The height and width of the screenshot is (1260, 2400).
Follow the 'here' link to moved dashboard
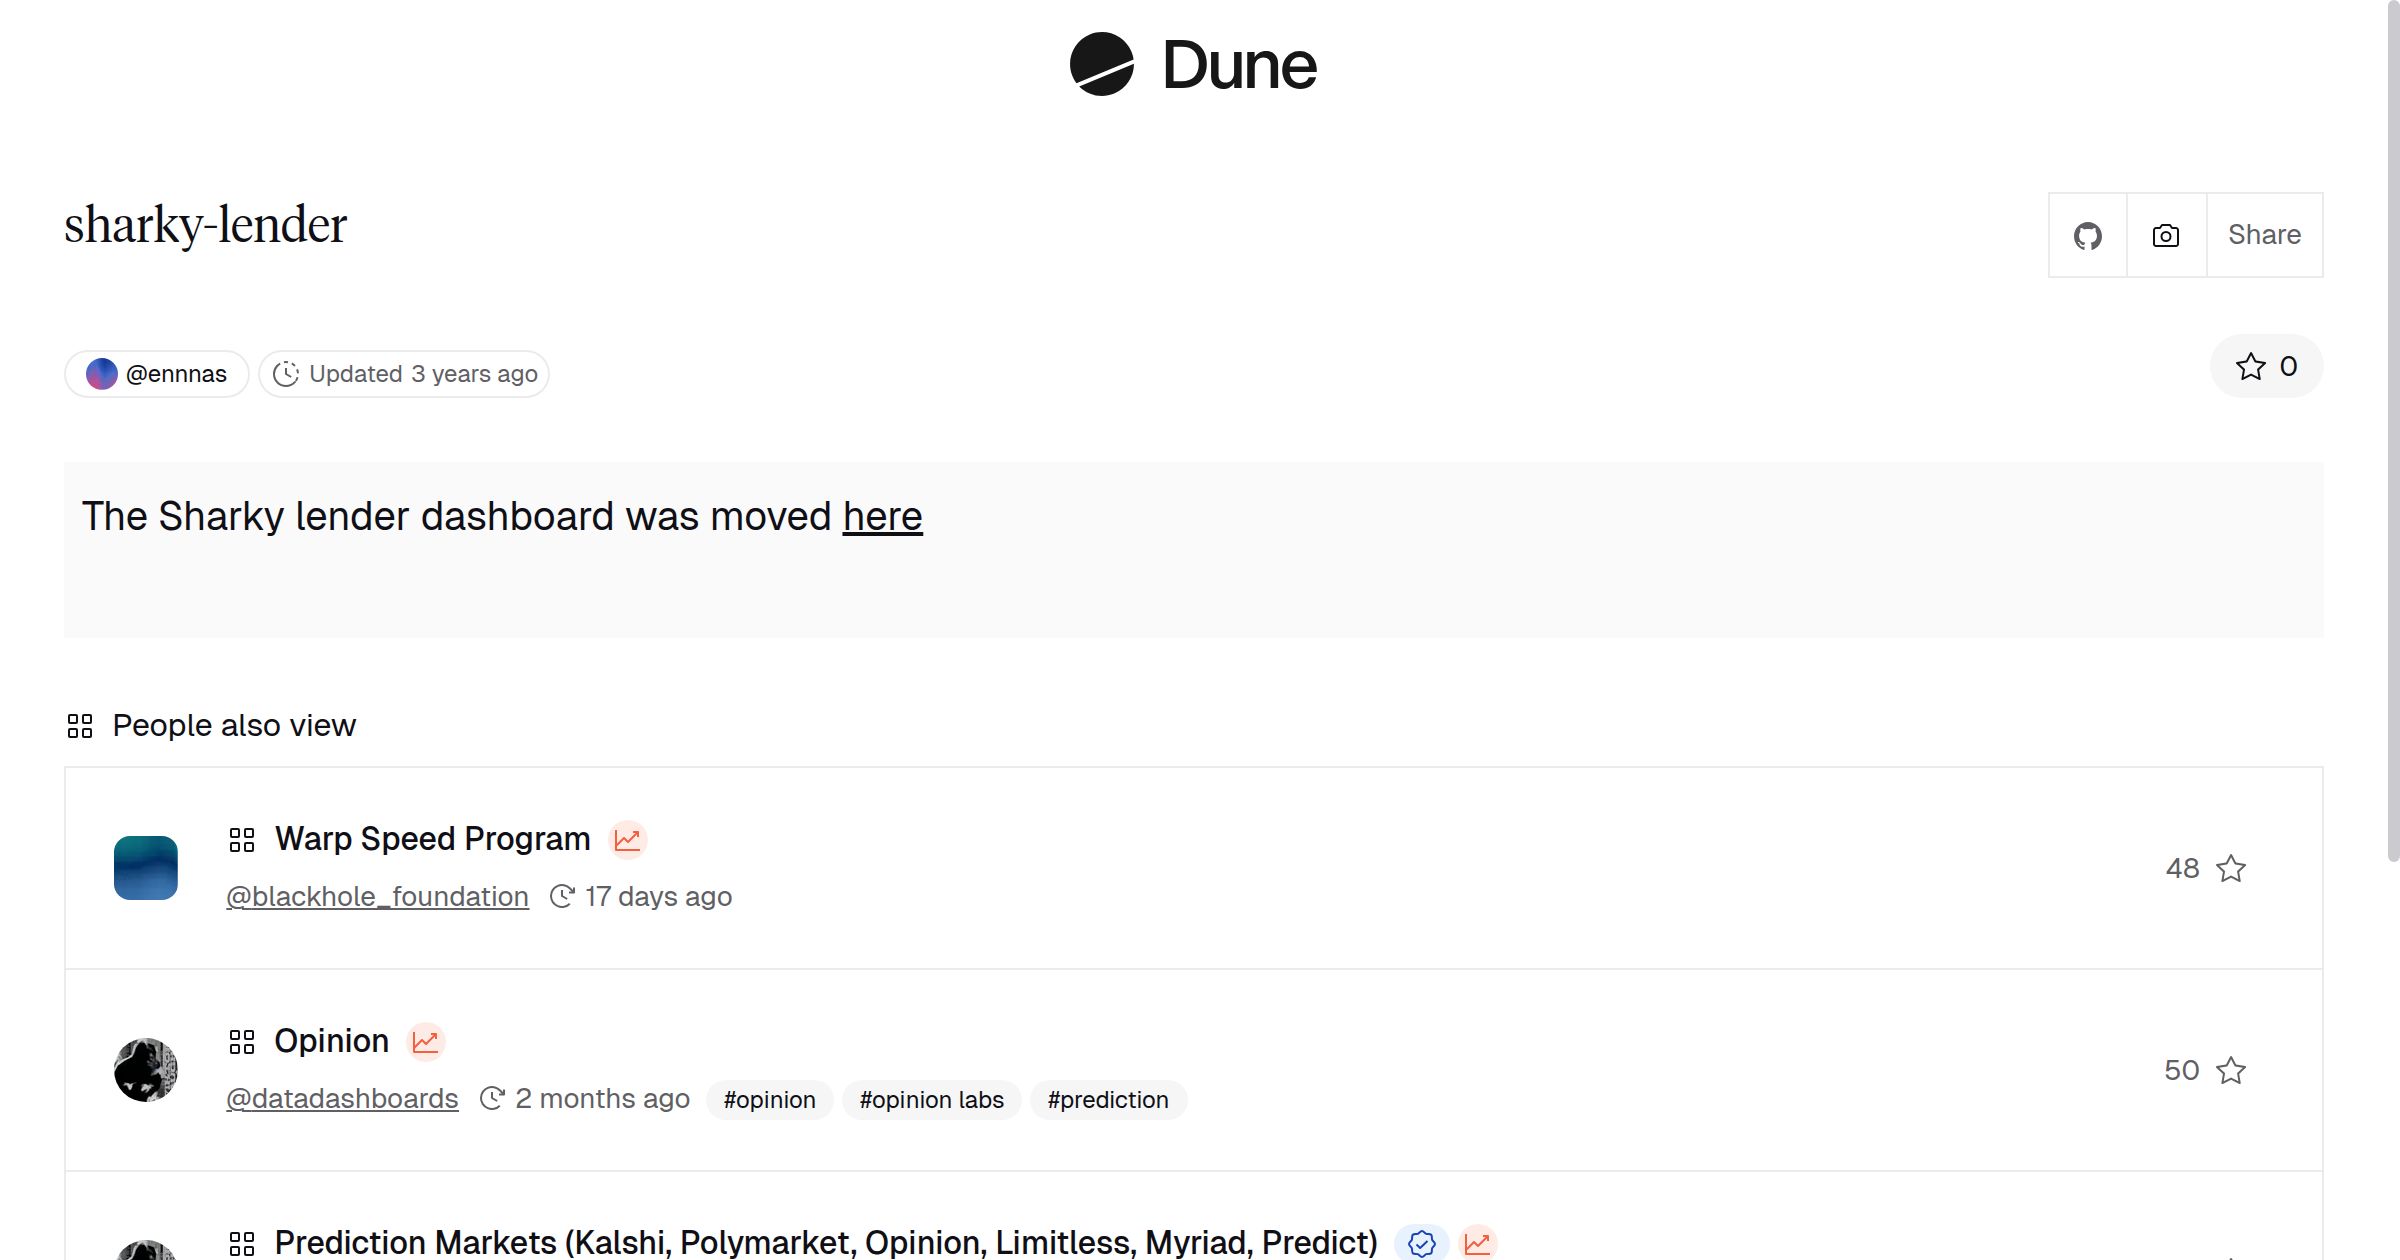click(x=882, y=517)
